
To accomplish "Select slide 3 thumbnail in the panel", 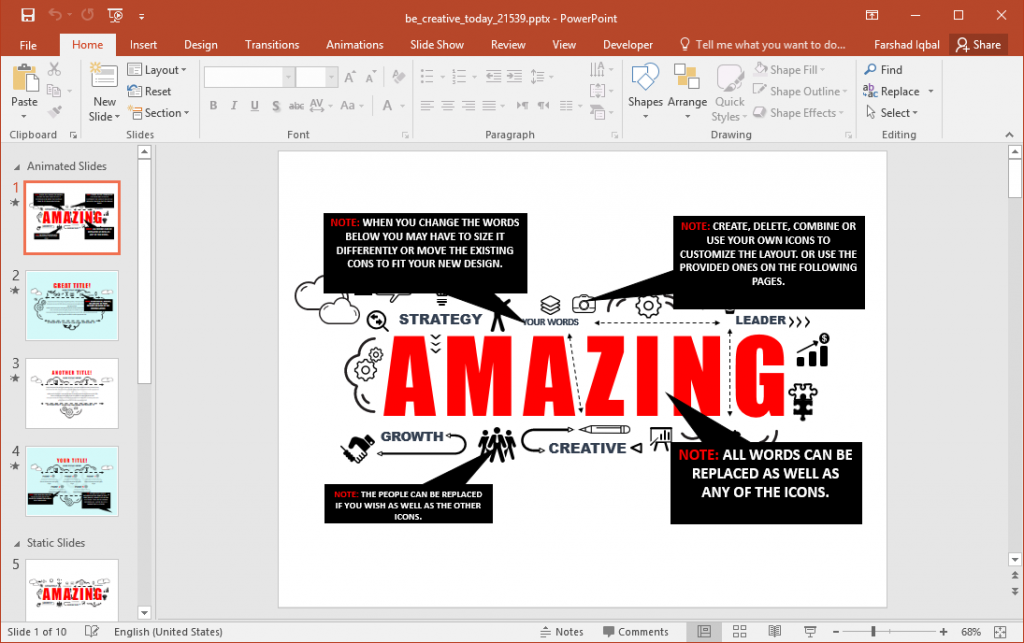I will click(x=72, y=393).
